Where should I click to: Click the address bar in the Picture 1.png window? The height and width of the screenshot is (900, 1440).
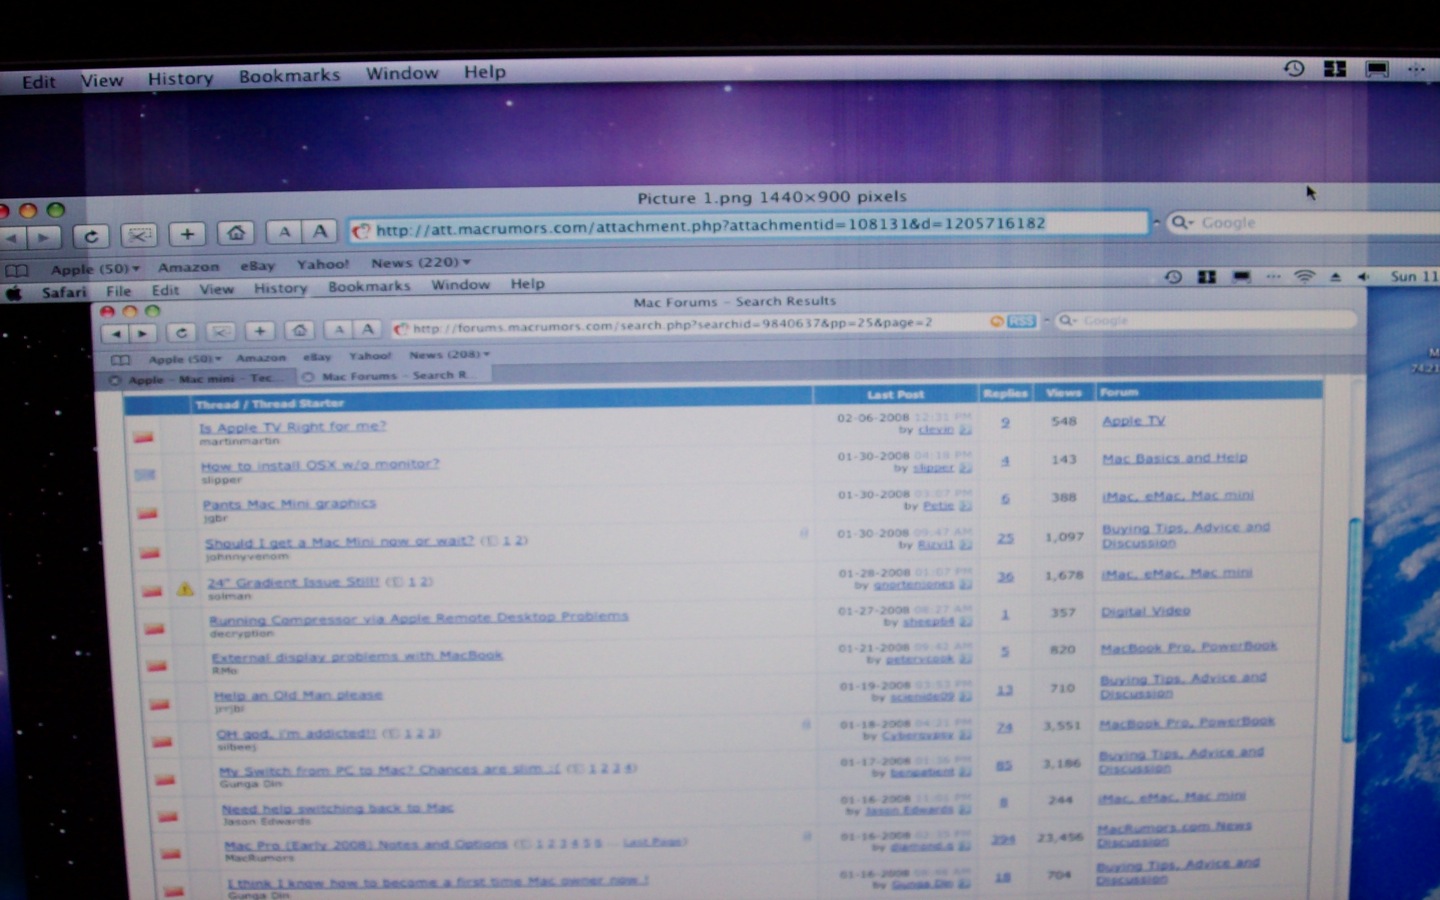[x=749, y=226]
